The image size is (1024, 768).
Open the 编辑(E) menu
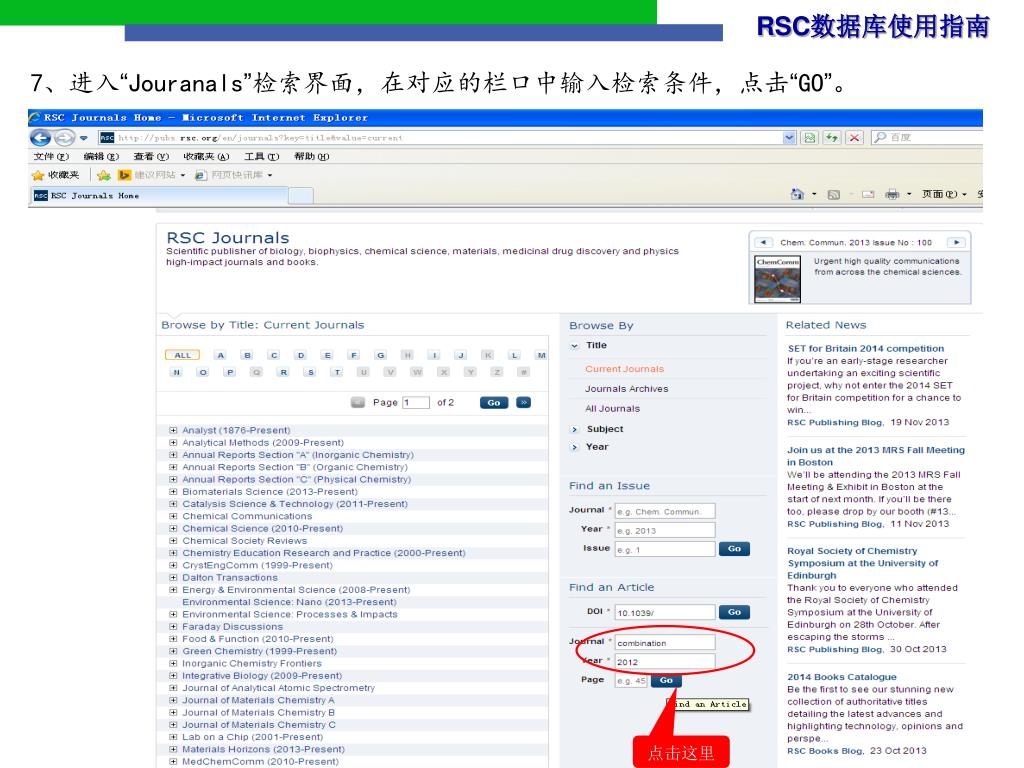click(101, 157)
